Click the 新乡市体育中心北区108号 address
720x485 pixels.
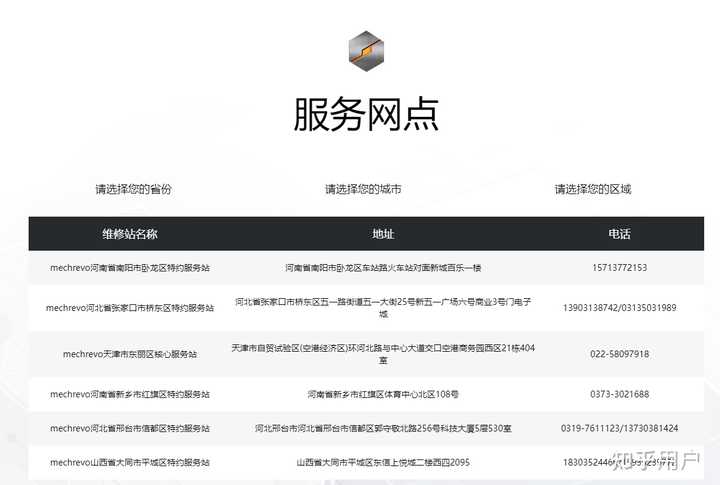(x=383, y=394)
